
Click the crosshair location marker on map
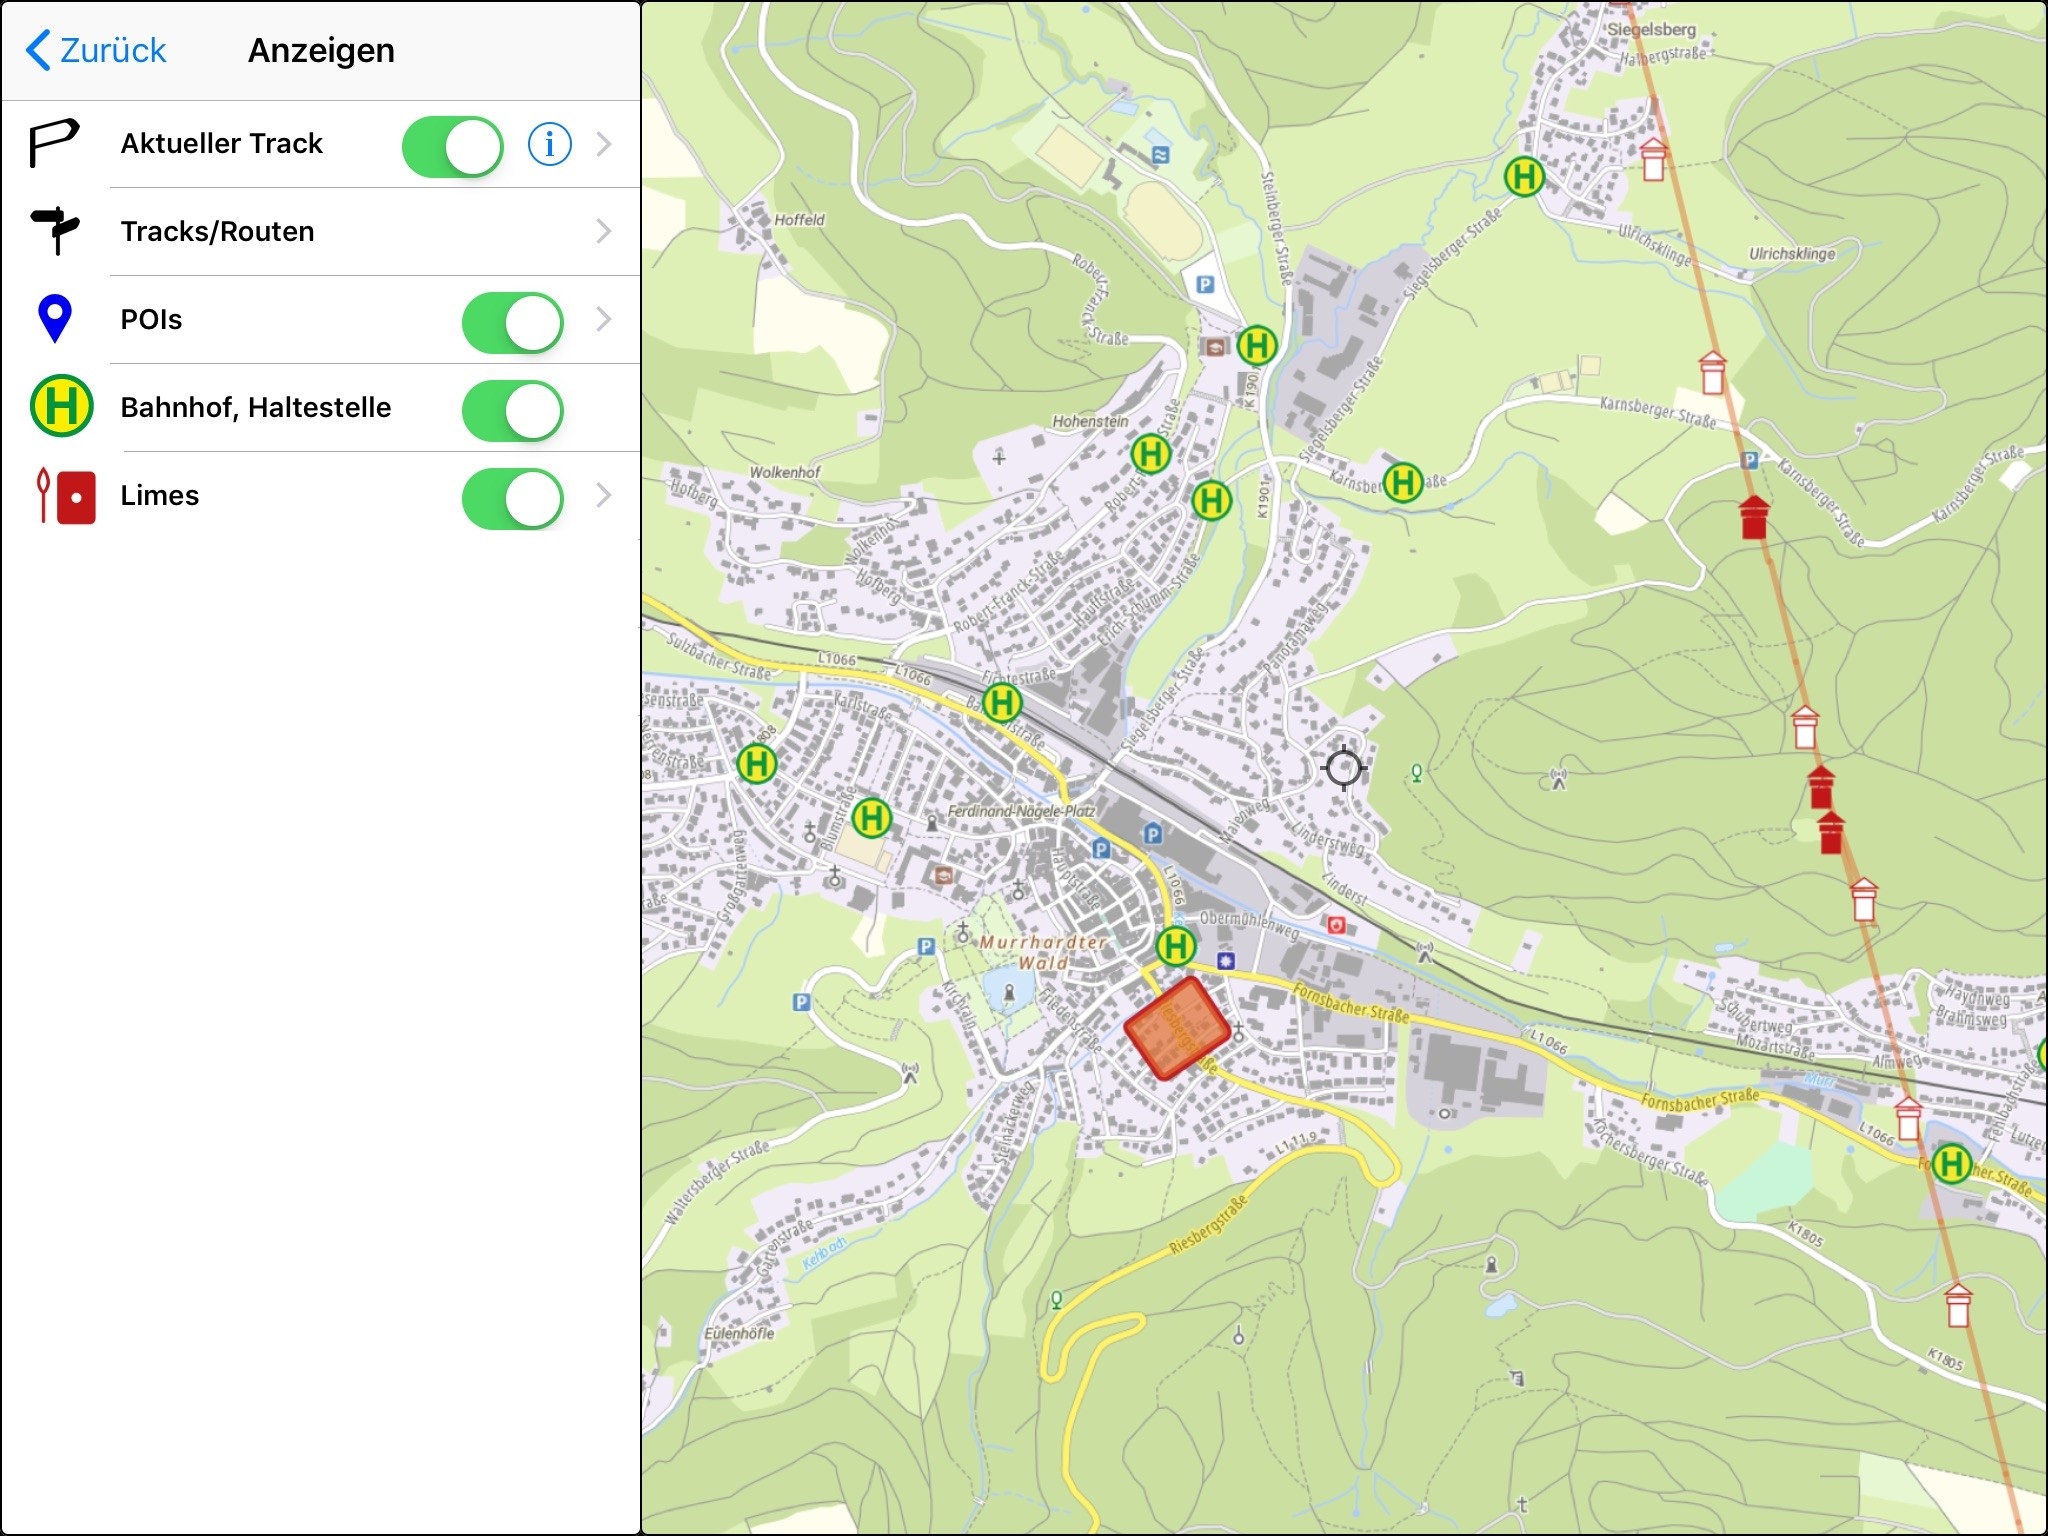[x=1343, y=768]
